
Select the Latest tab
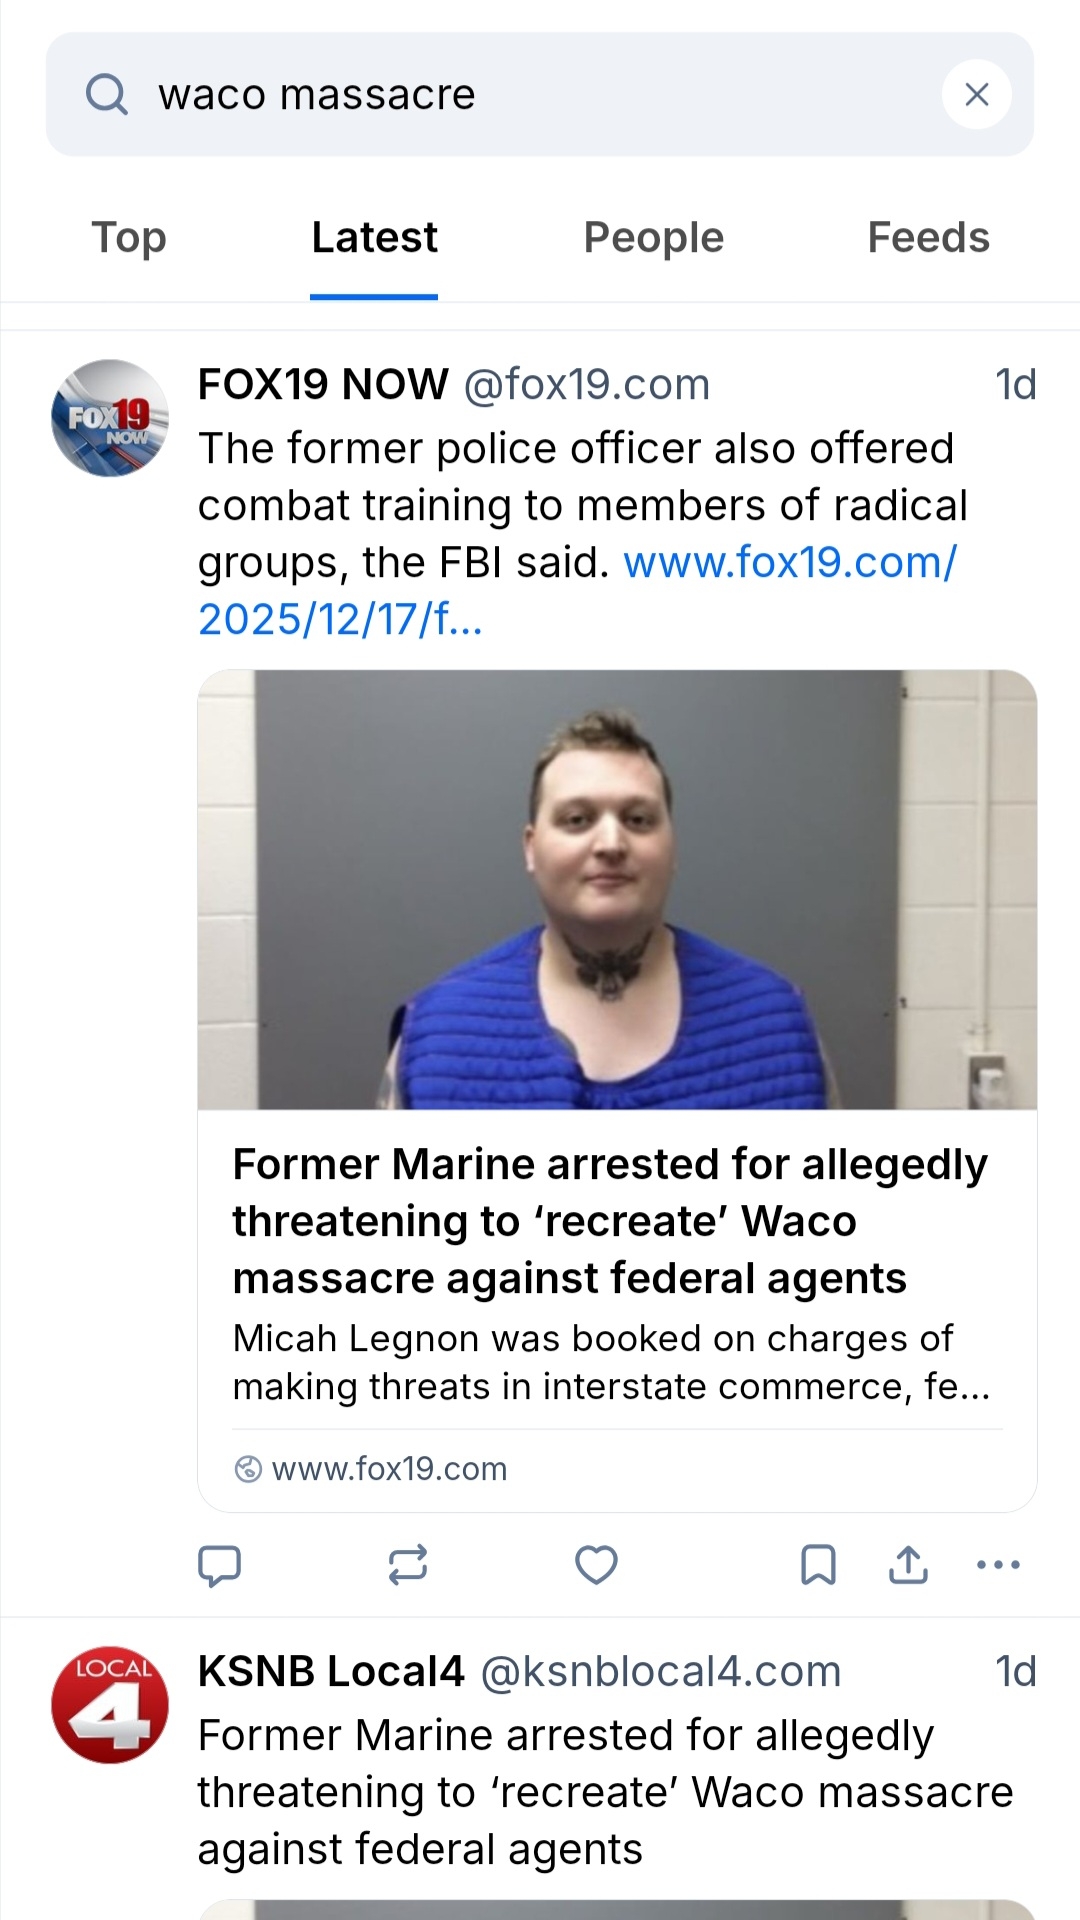[x=374, y=238]
